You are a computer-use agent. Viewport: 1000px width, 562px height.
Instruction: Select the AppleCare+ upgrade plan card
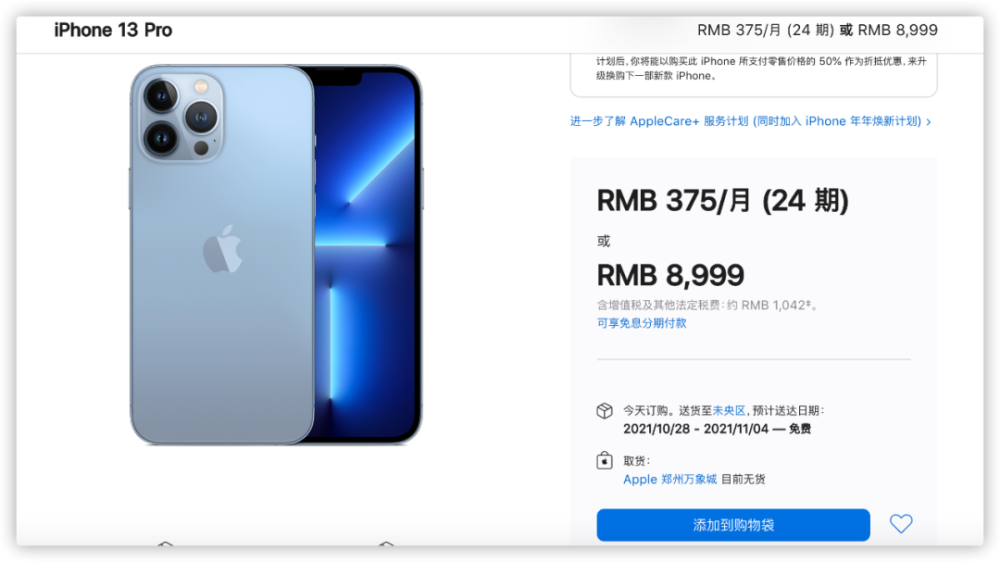pos(754,75)
